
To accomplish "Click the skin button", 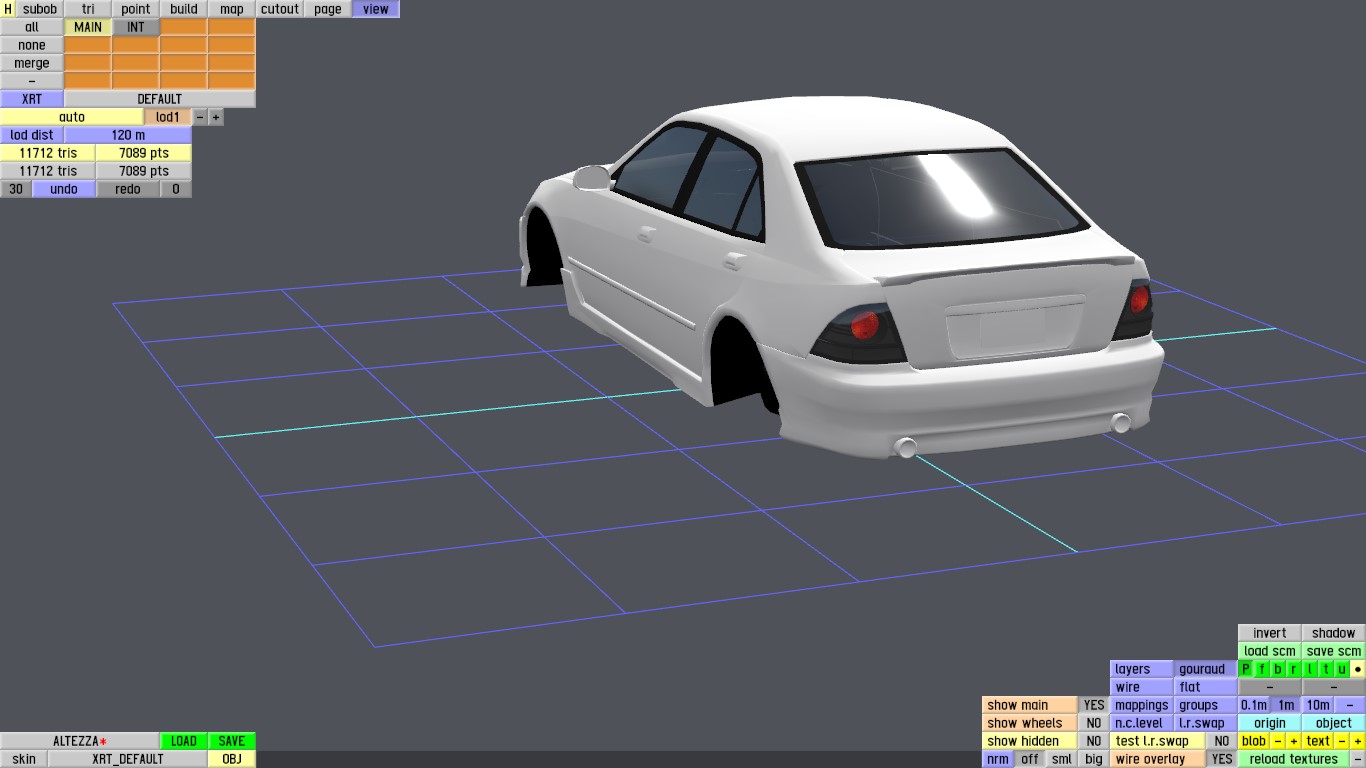I will coord(24,759).
